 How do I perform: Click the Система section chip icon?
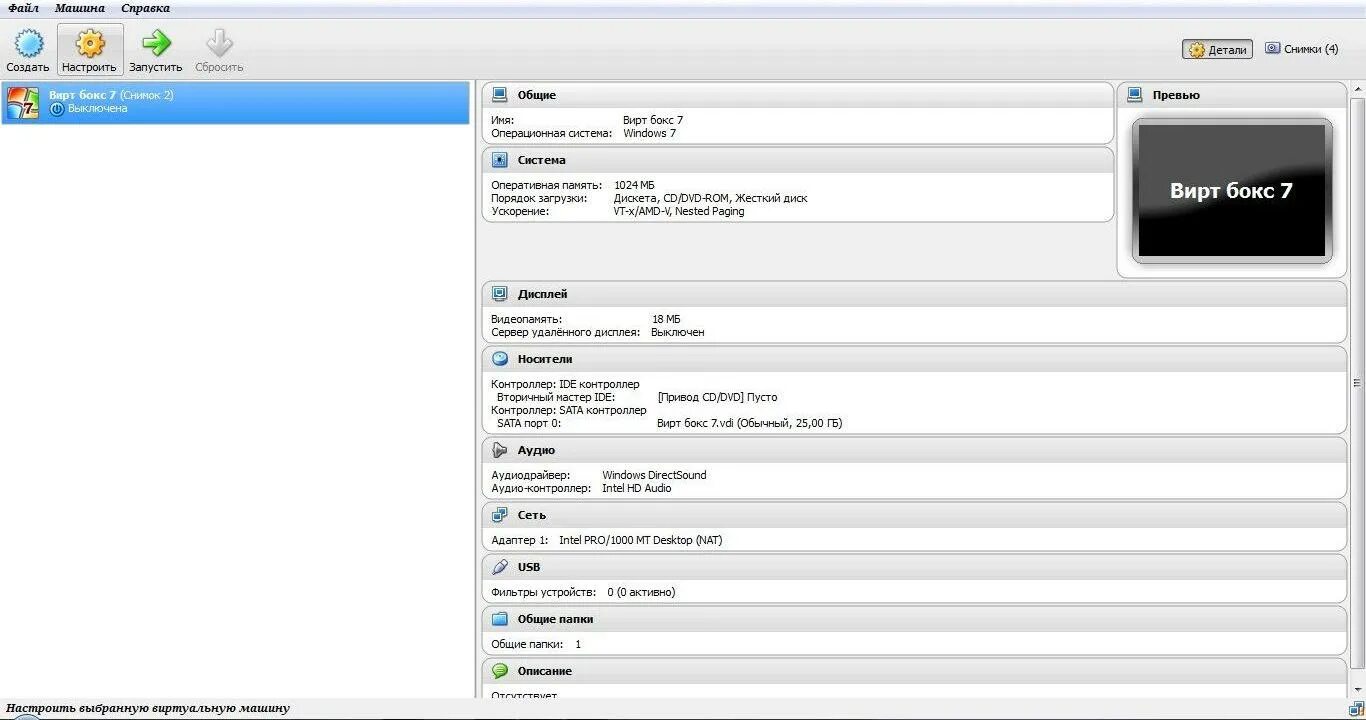pos(500,160)
